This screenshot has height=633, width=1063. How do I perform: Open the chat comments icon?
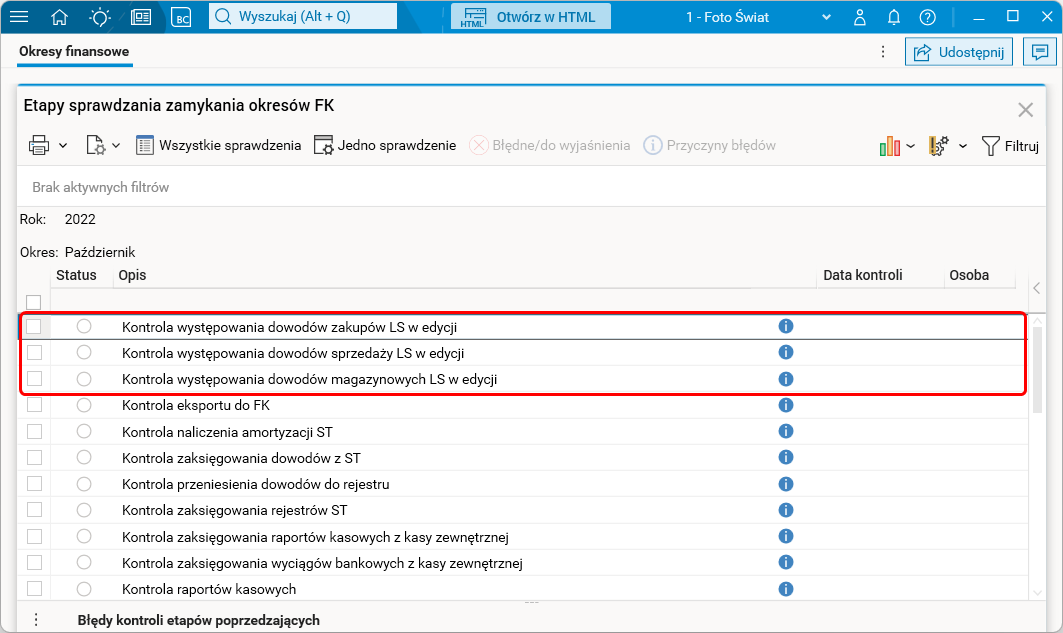coord(1041,52)
